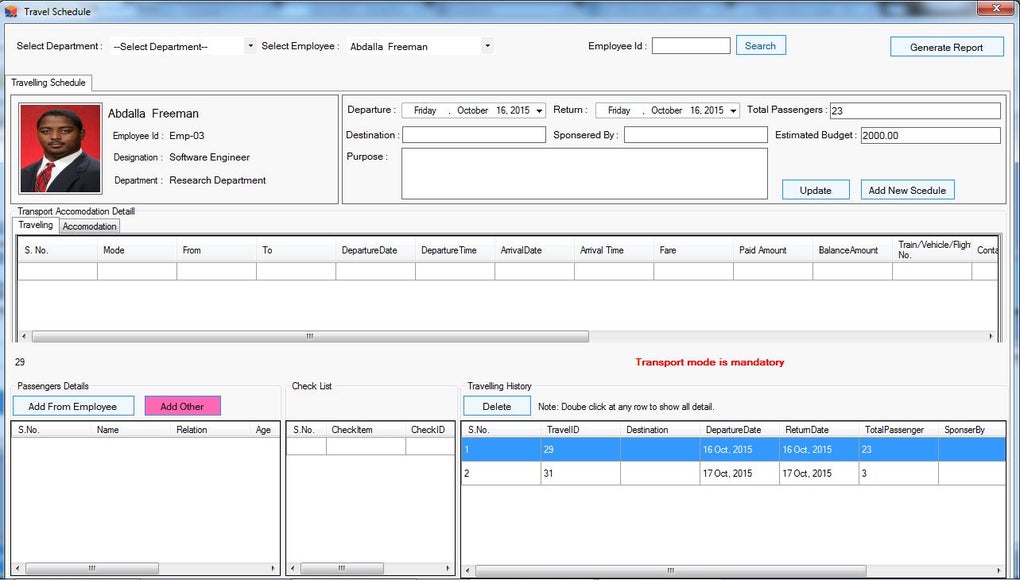1020x580 pixels.
Task: Select travel history row with TravelID 29
Action: (733, 449)
